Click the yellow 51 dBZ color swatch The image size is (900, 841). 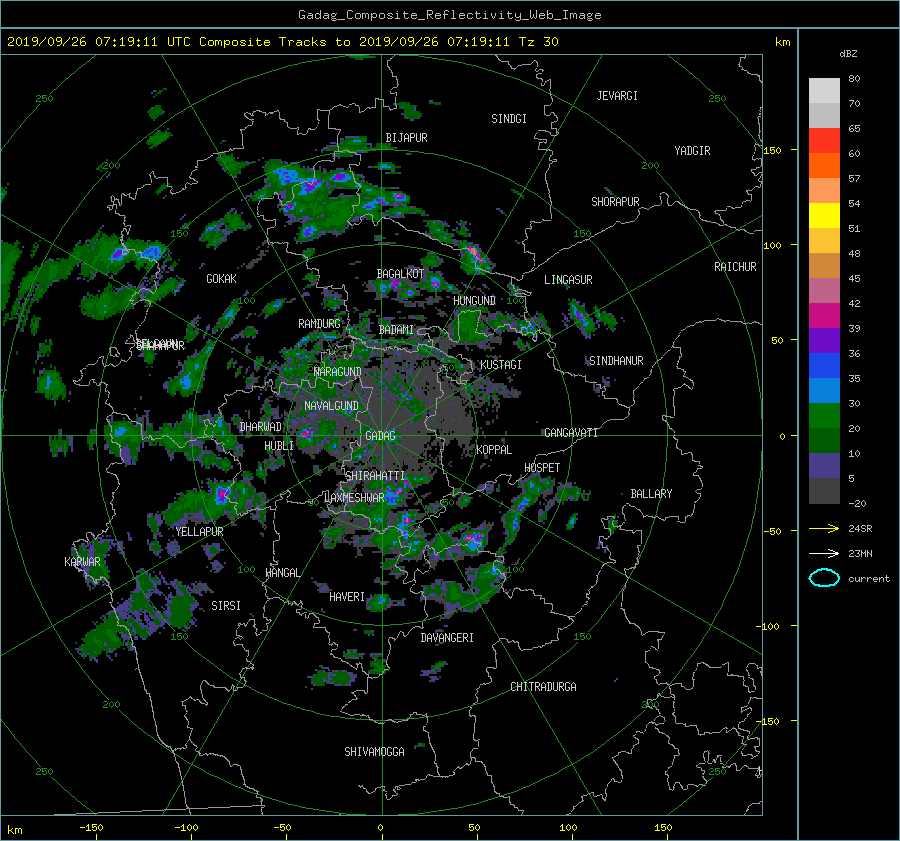(824, 216)
